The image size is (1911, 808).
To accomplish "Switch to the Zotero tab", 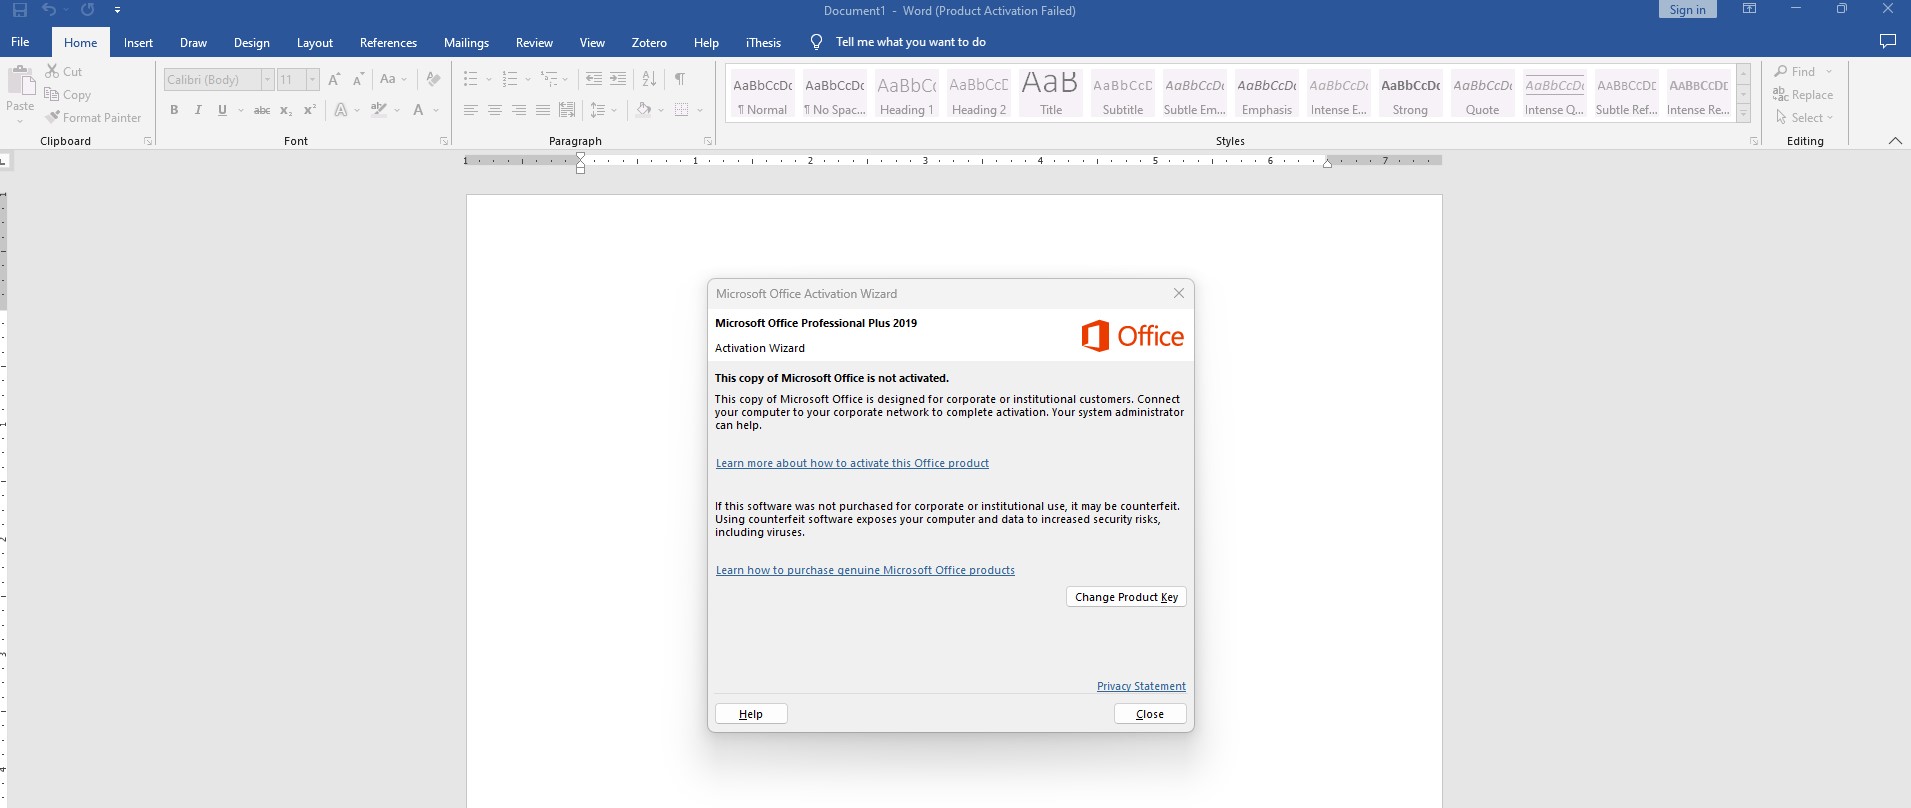I will point(649,42).
